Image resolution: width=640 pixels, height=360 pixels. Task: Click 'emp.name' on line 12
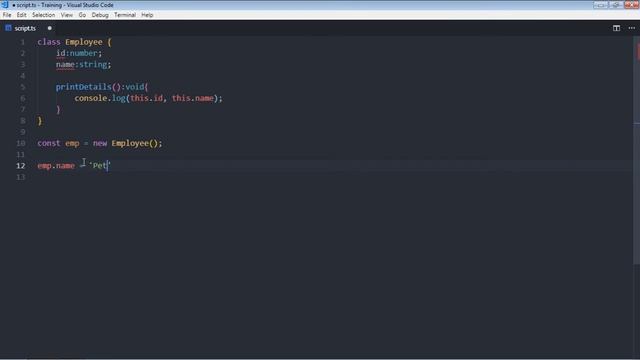pyautogui.click(x=56, y=166)
